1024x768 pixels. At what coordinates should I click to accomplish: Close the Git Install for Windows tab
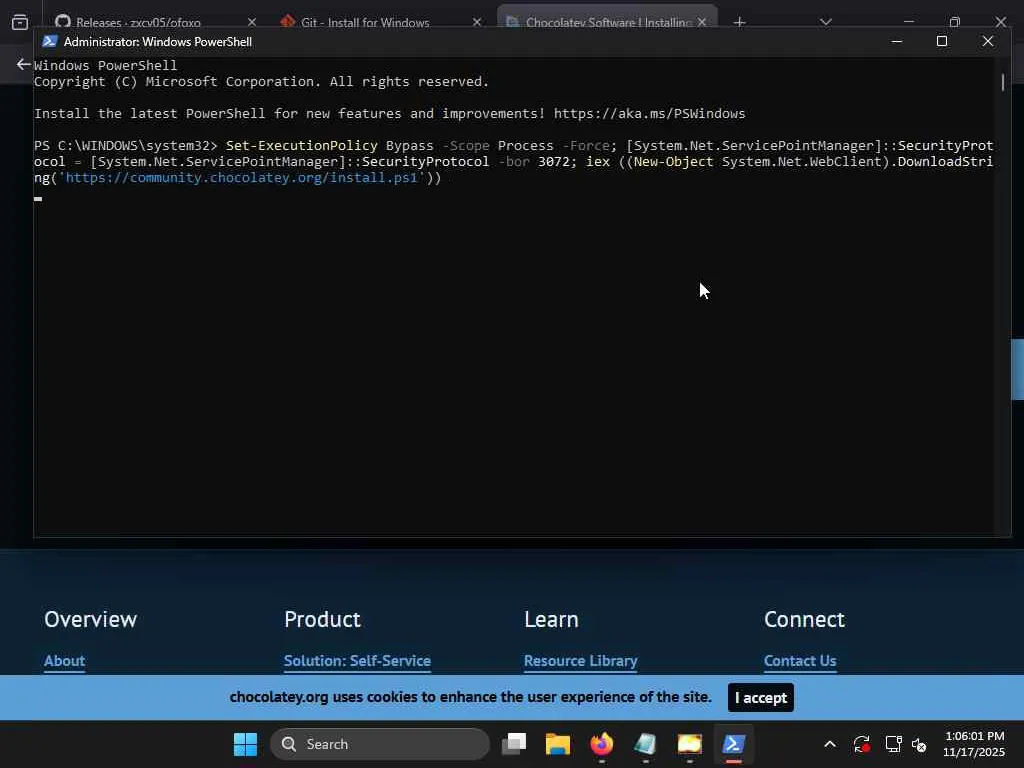477,22
